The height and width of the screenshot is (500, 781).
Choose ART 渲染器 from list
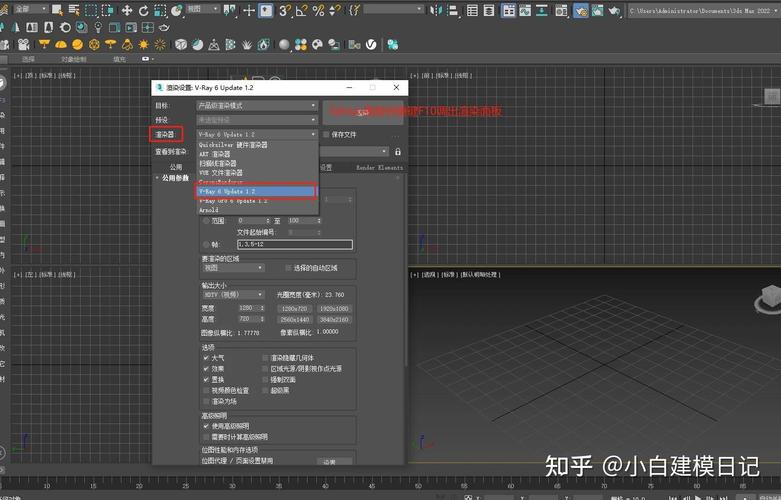click(257, 154)
